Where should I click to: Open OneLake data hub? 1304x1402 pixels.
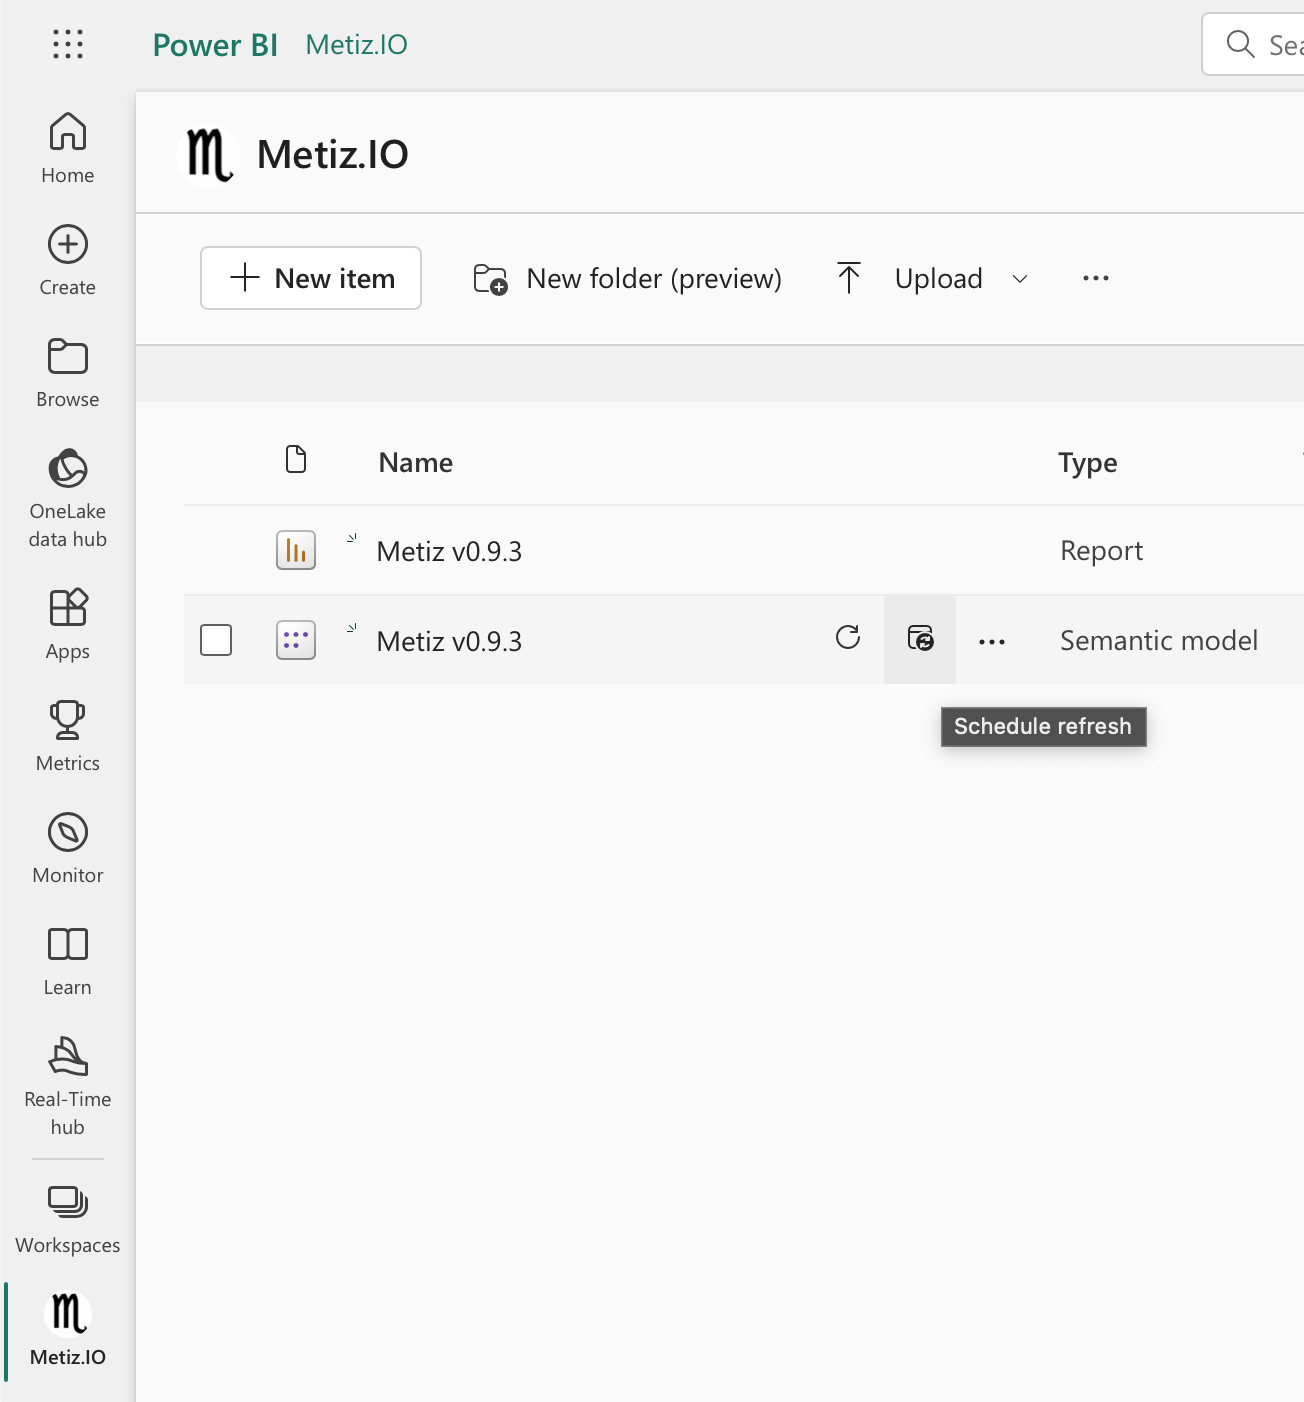(x=68, y=497)
